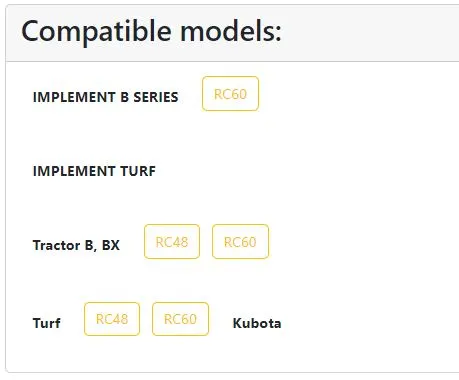Click the word IMPLEMENT in IMPLEMENT B SERIES

click(x=74, y=97)
